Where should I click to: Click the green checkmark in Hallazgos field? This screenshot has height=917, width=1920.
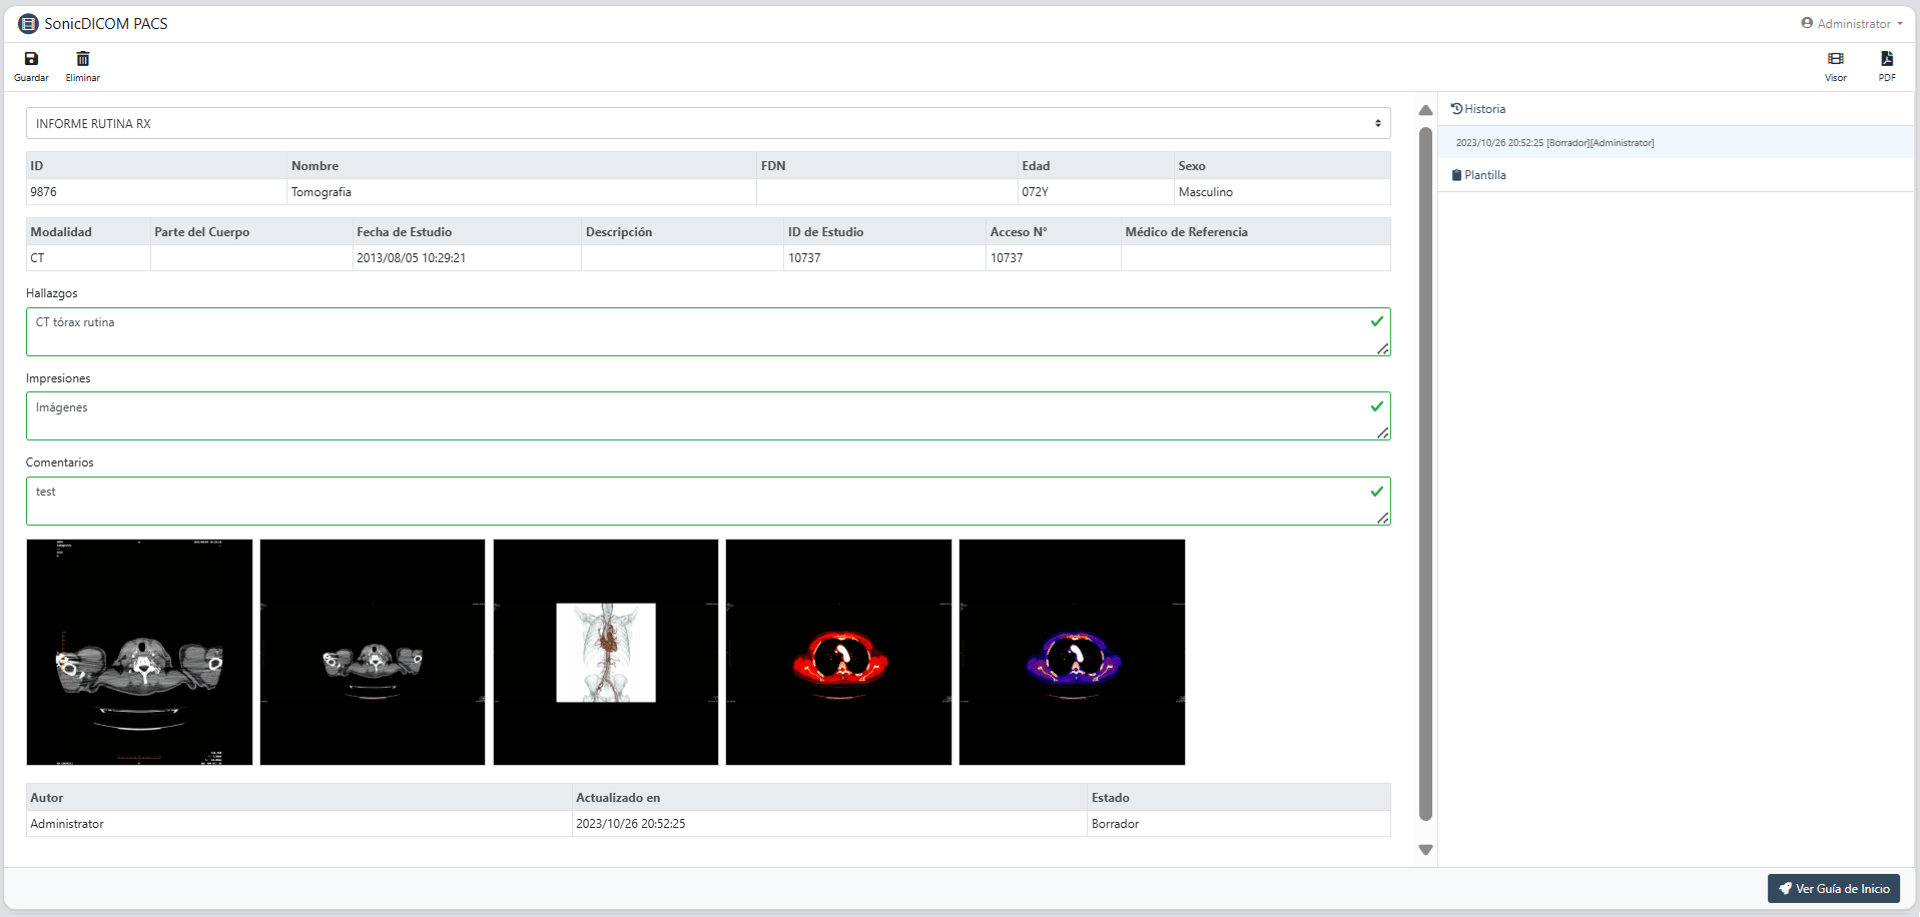click(1377, 321)
